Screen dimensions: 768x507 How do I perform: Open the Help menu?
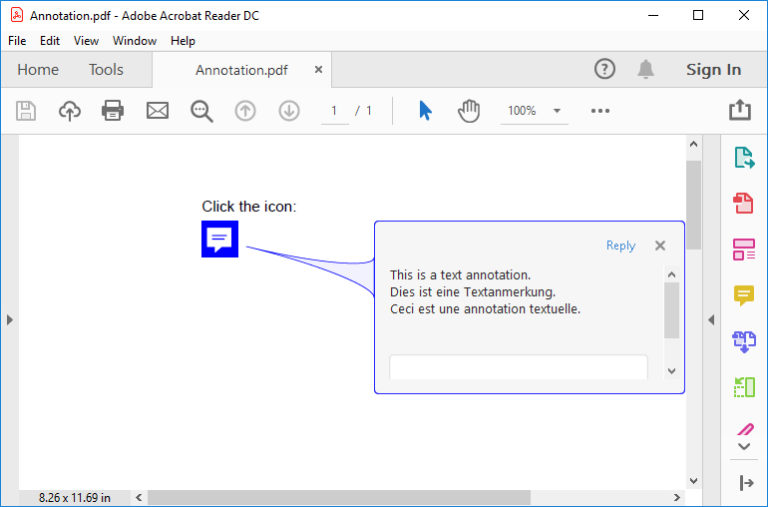[183, 41]
